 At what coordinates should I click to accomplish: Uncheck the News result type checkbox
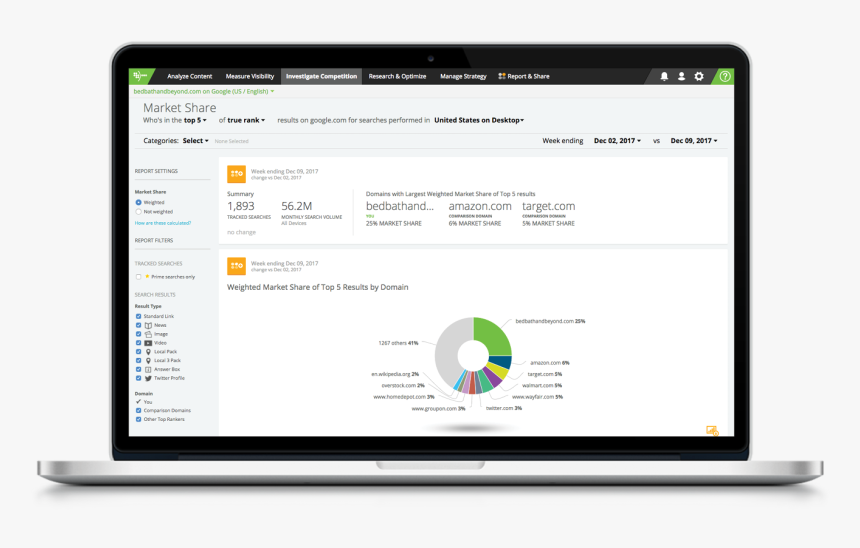pos(138,325)
